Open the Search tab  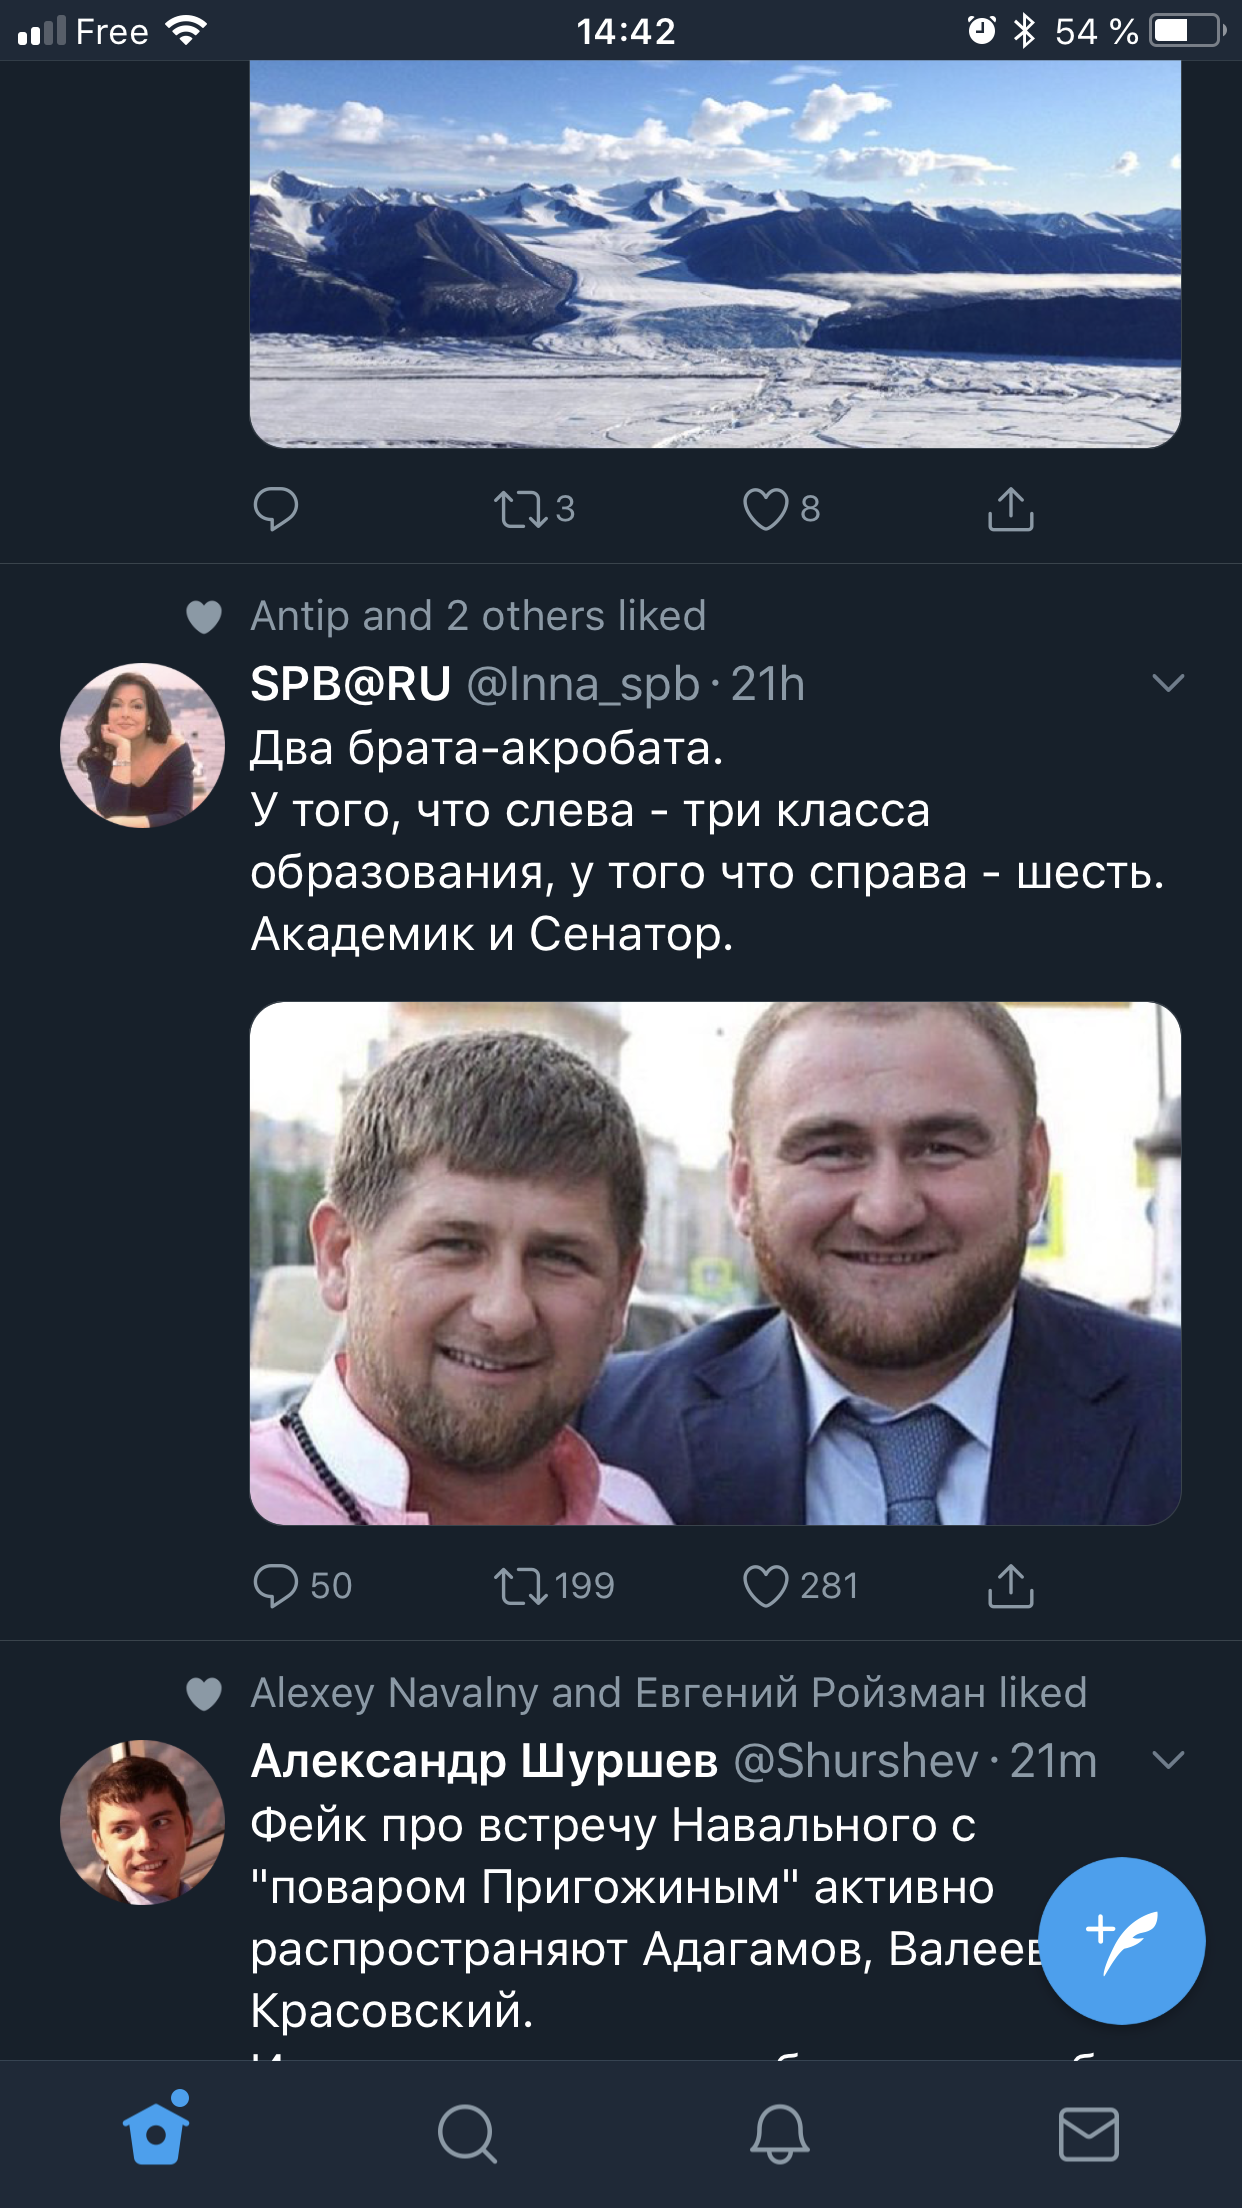click(467, 2132)
